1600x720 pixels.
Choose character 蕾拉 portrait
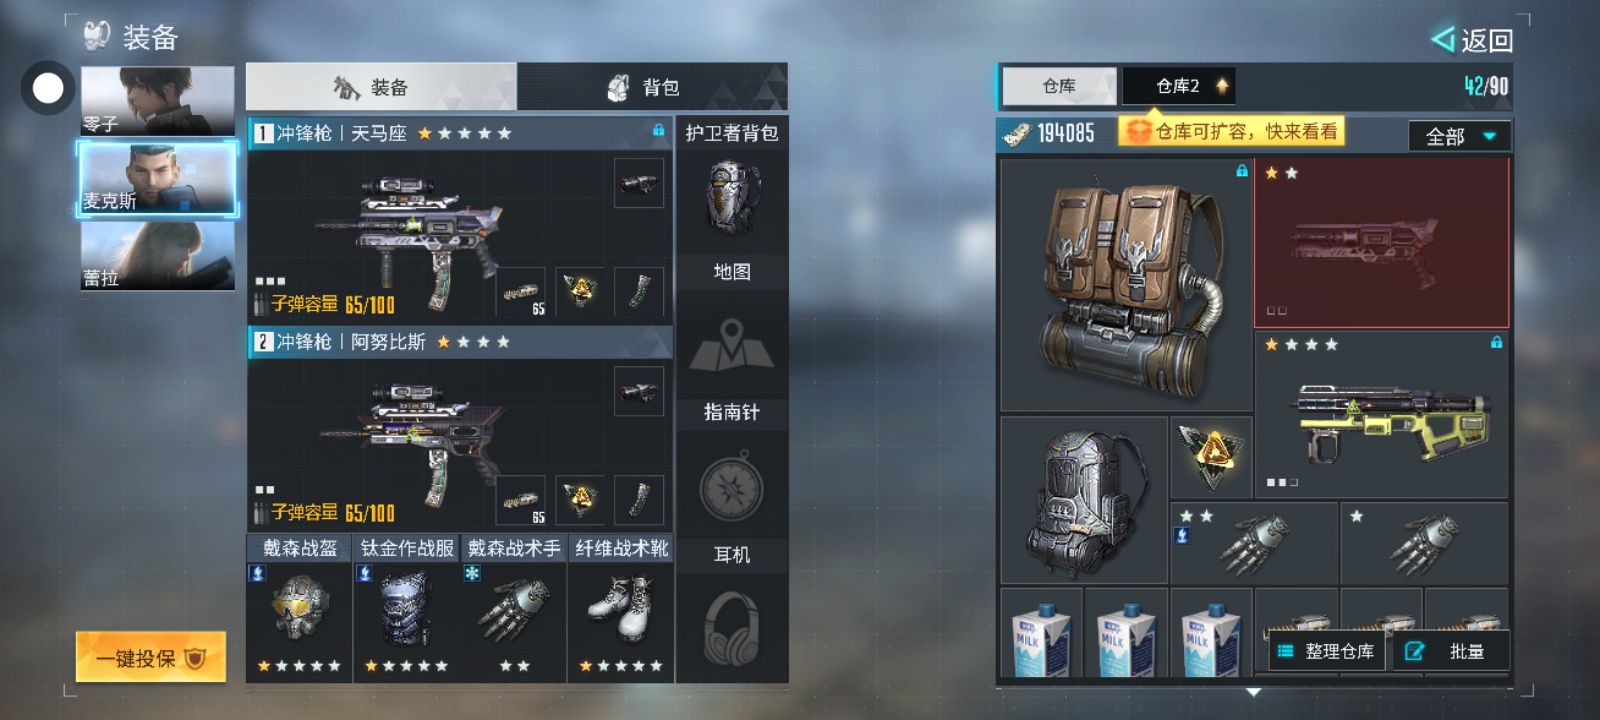pyautogui.click(x=158, y=256)
